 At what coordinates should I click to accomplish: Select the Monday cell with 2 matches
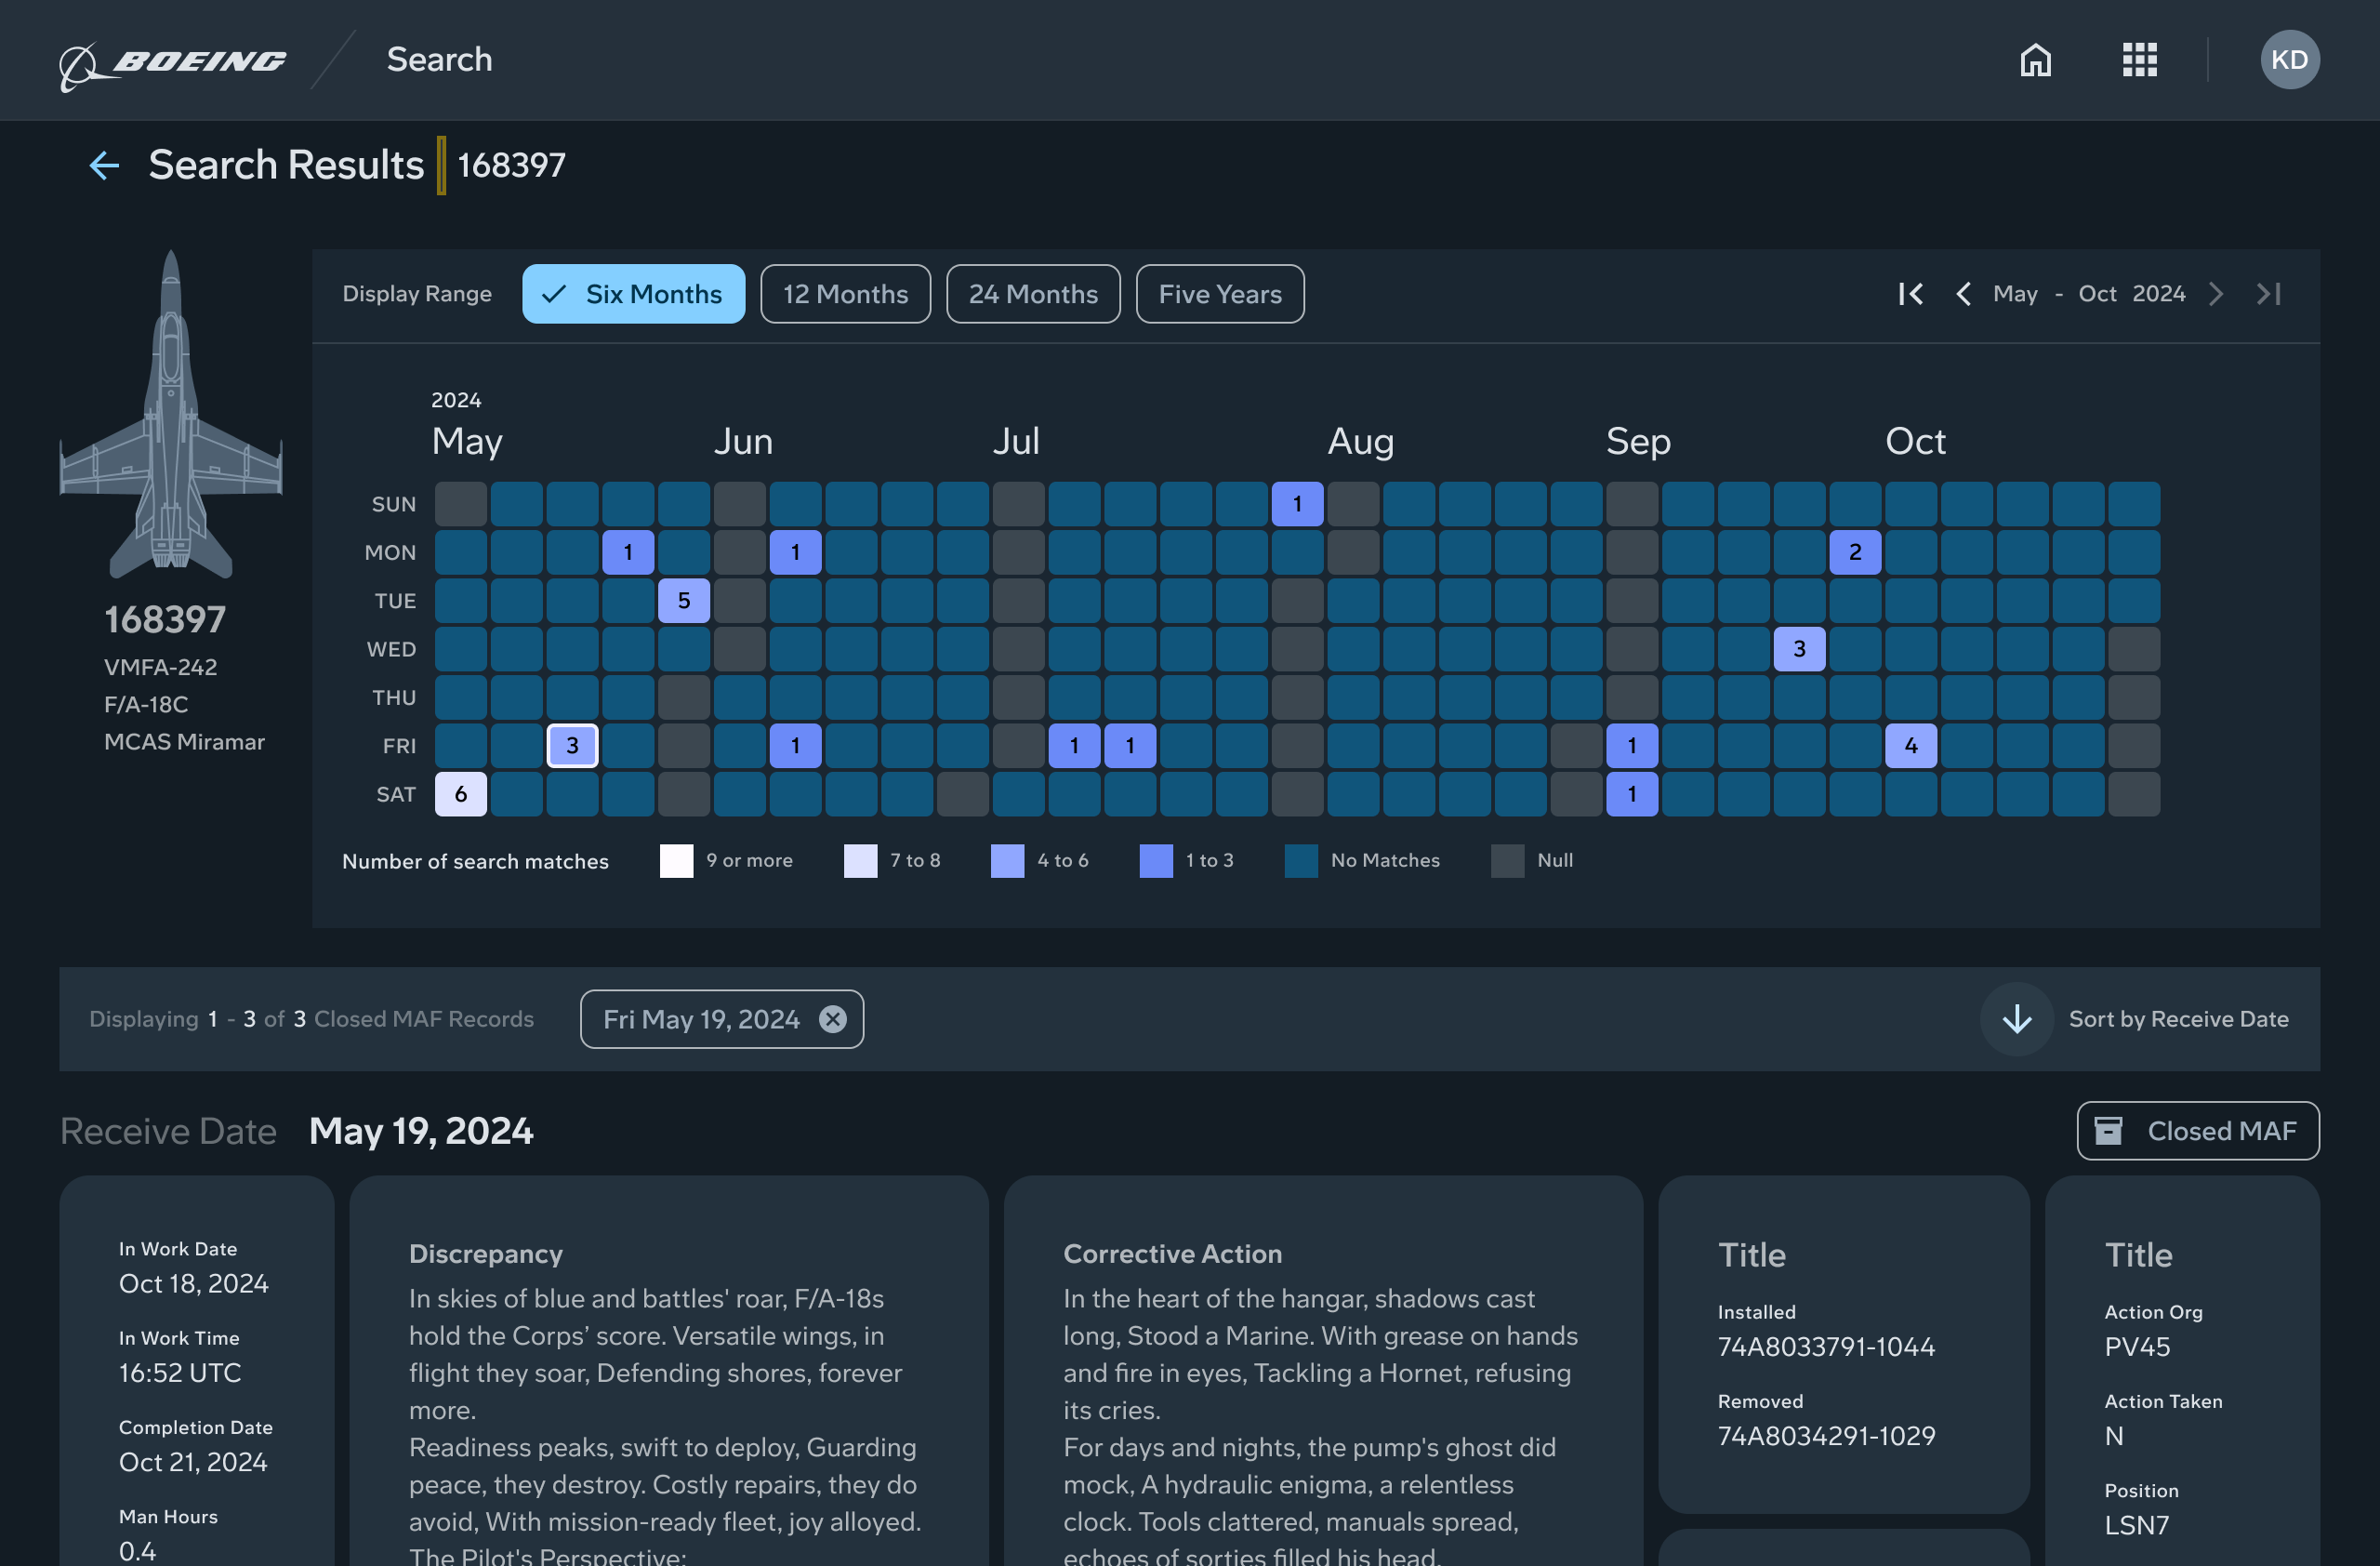pyautogui.click(x=1855, y=552)
